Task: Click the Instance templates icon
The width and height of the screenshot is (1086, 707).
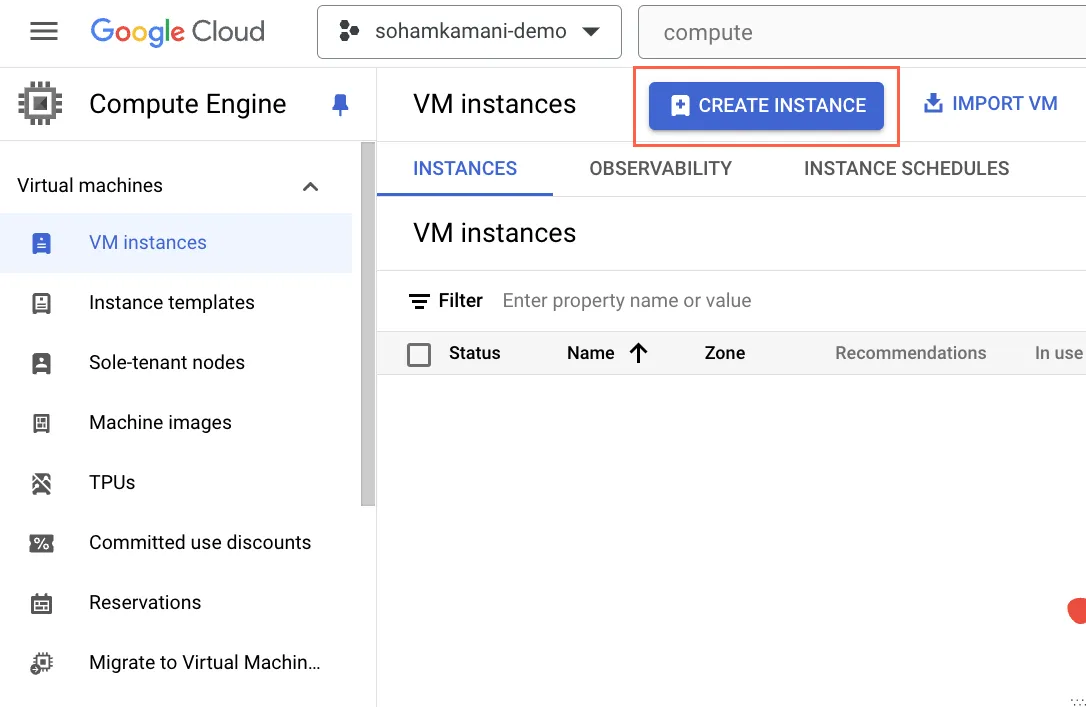Action: coord(41,302)
